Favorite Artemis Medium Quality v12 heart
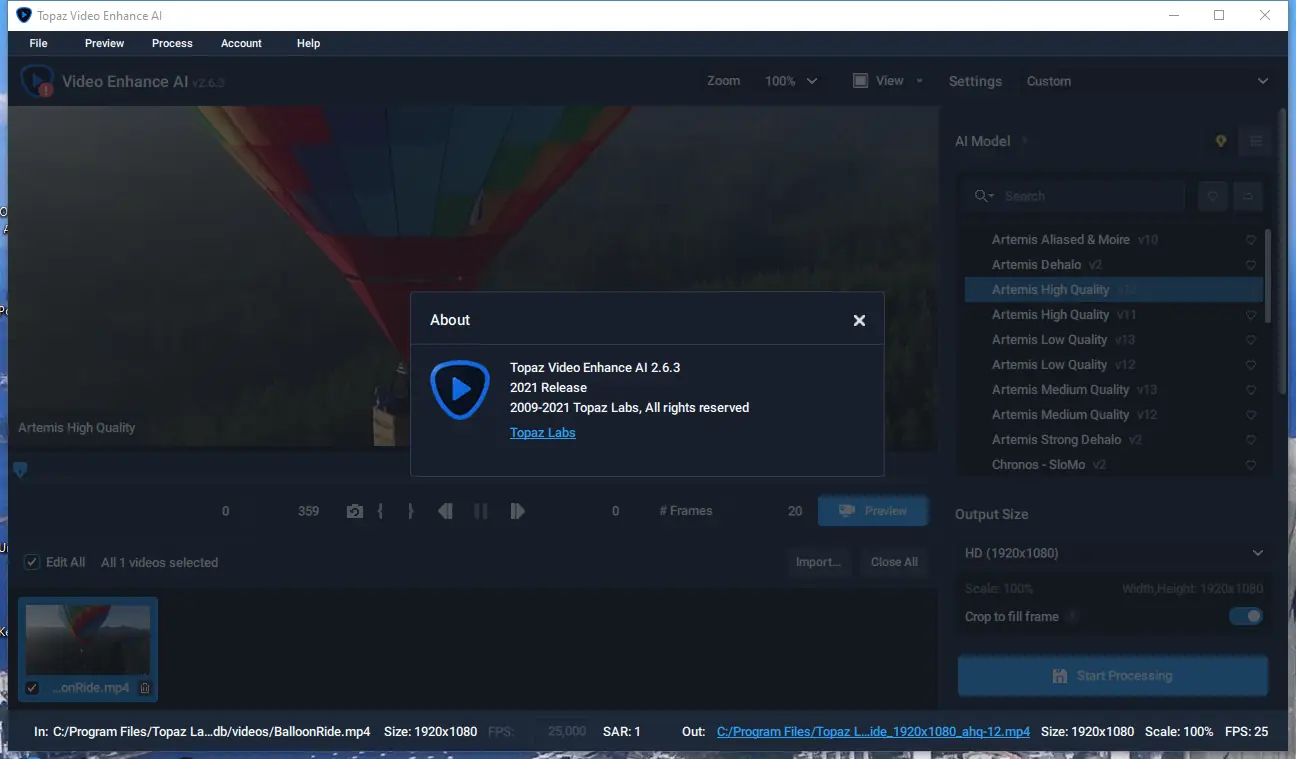 (x=1250, y=415)
